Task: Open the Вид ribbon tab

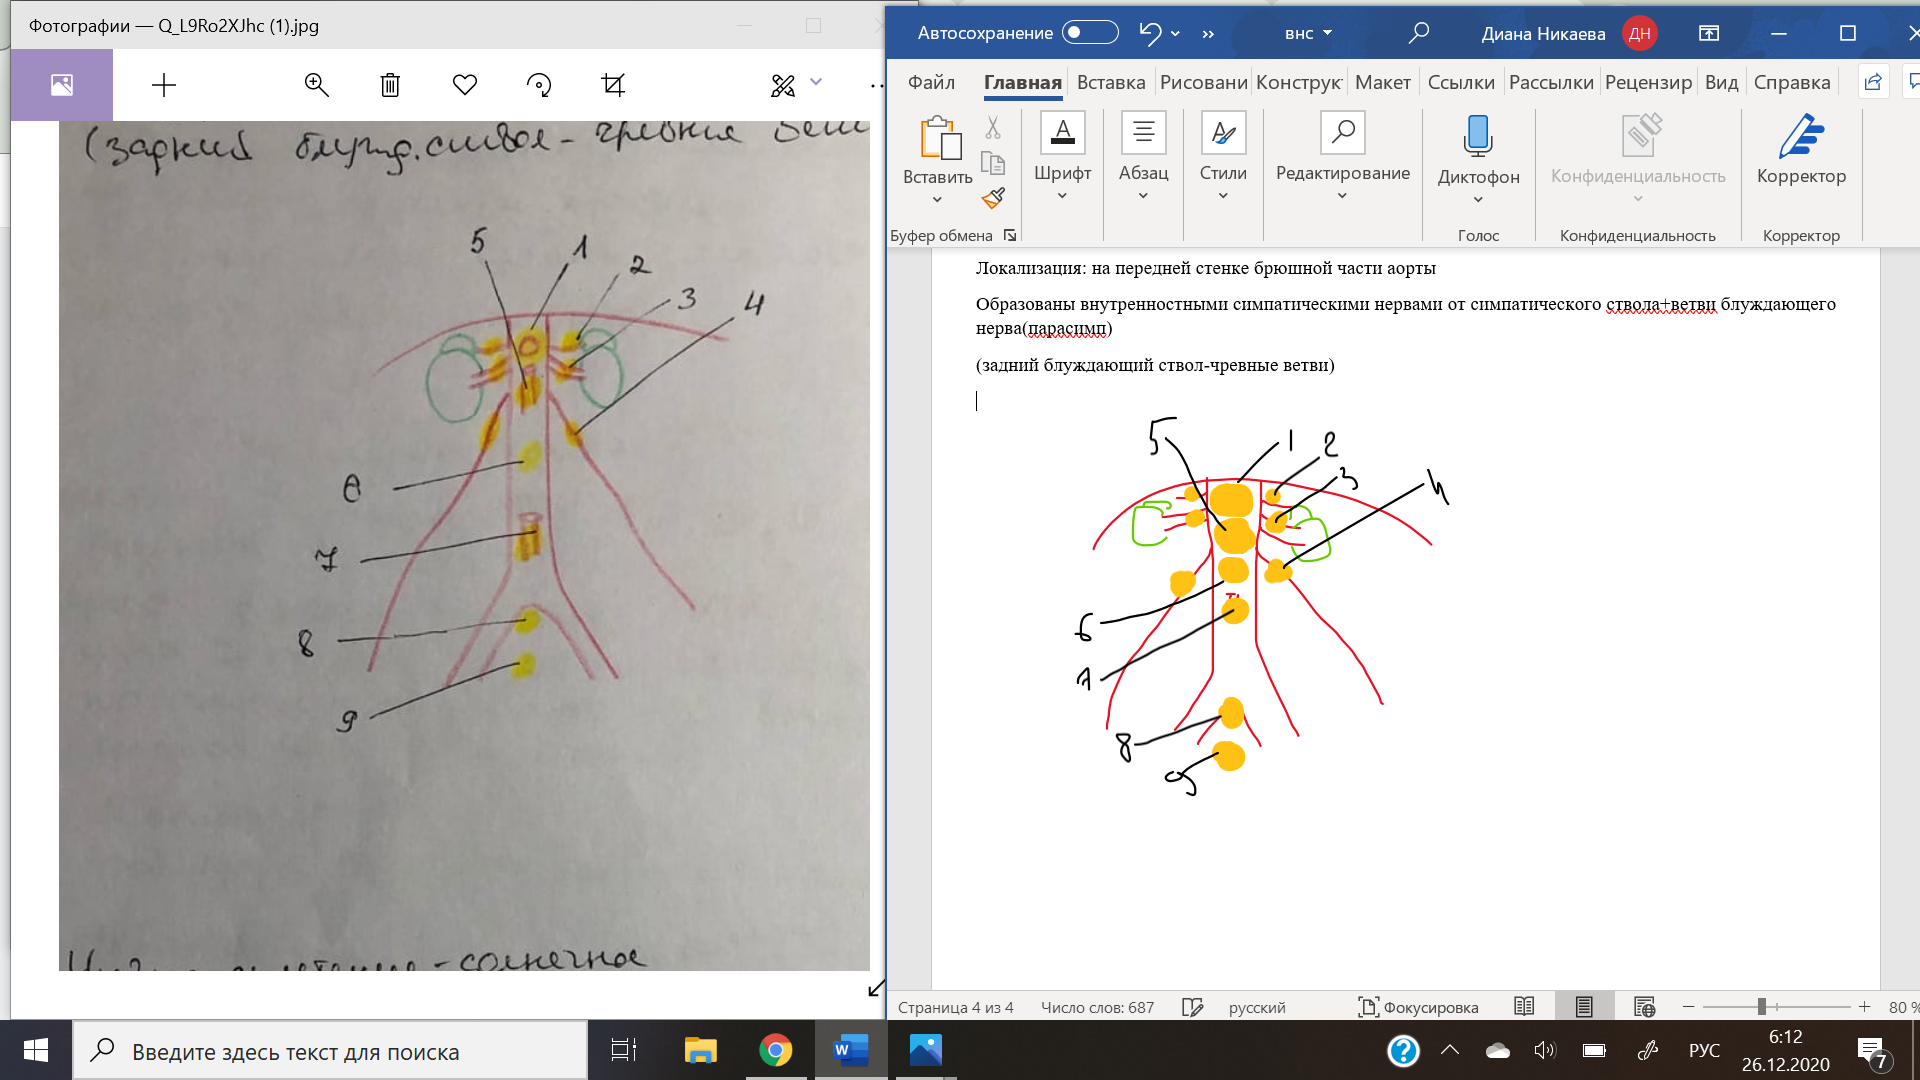Action: (x=1721, y=82)
